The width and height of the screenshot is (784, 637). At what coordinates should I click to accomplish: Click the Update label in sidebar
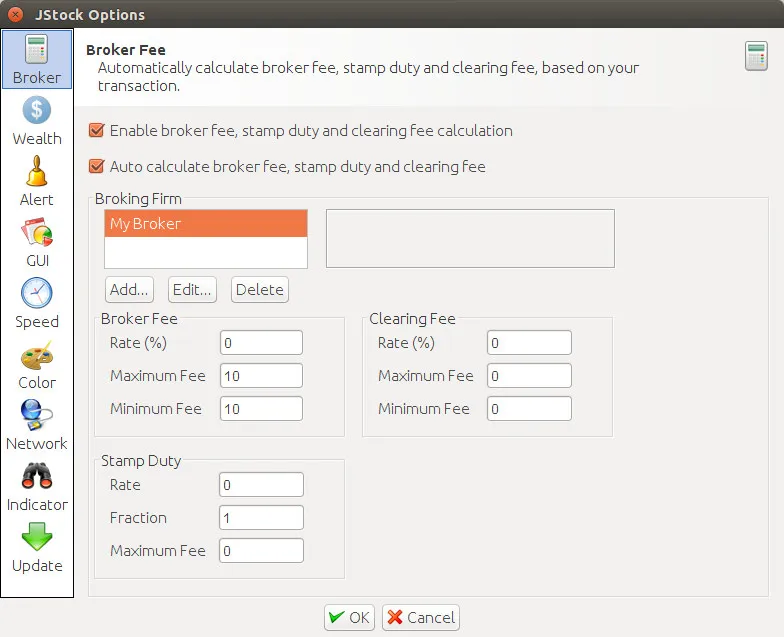[x=37, y=566]
